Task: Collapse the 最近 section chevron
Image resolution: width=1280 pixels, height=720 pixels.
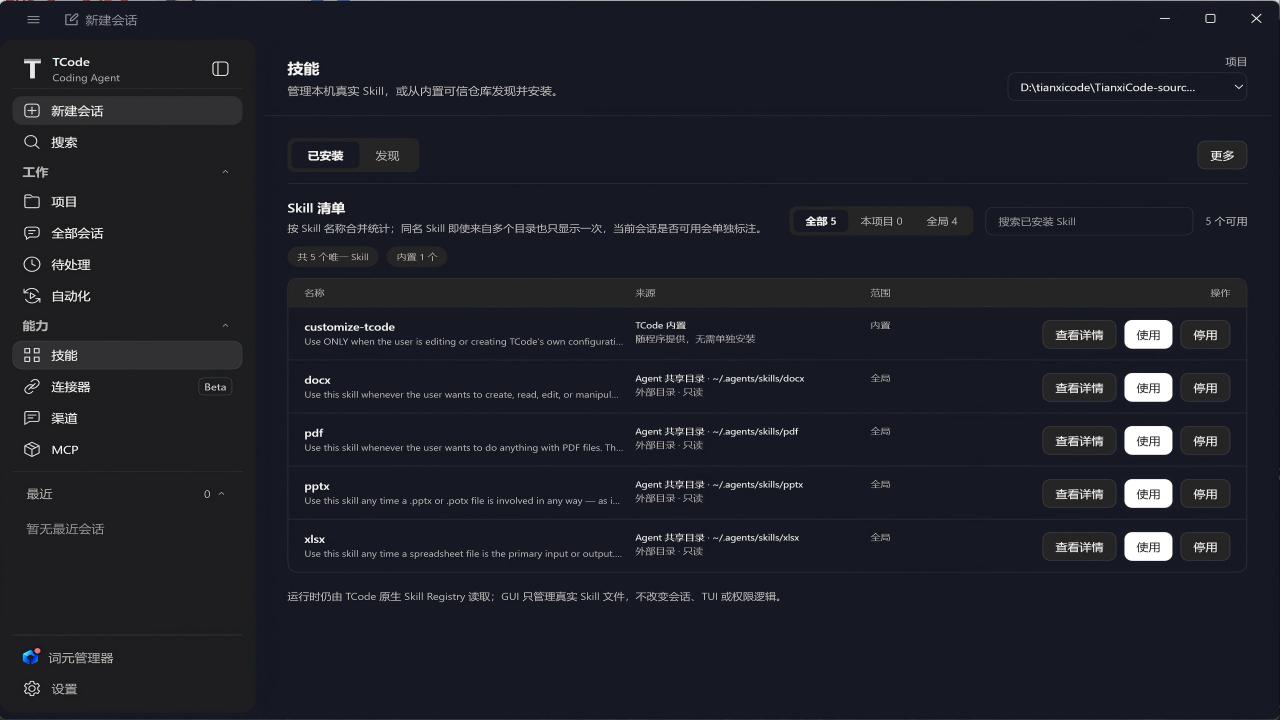Action: (x=221, y=494)
